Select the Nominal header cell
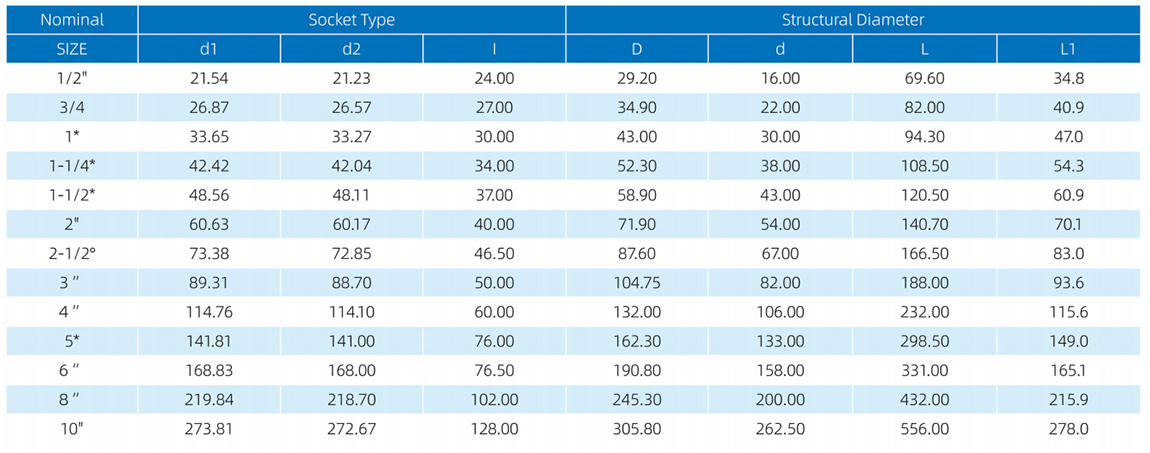 click(72, 20)
